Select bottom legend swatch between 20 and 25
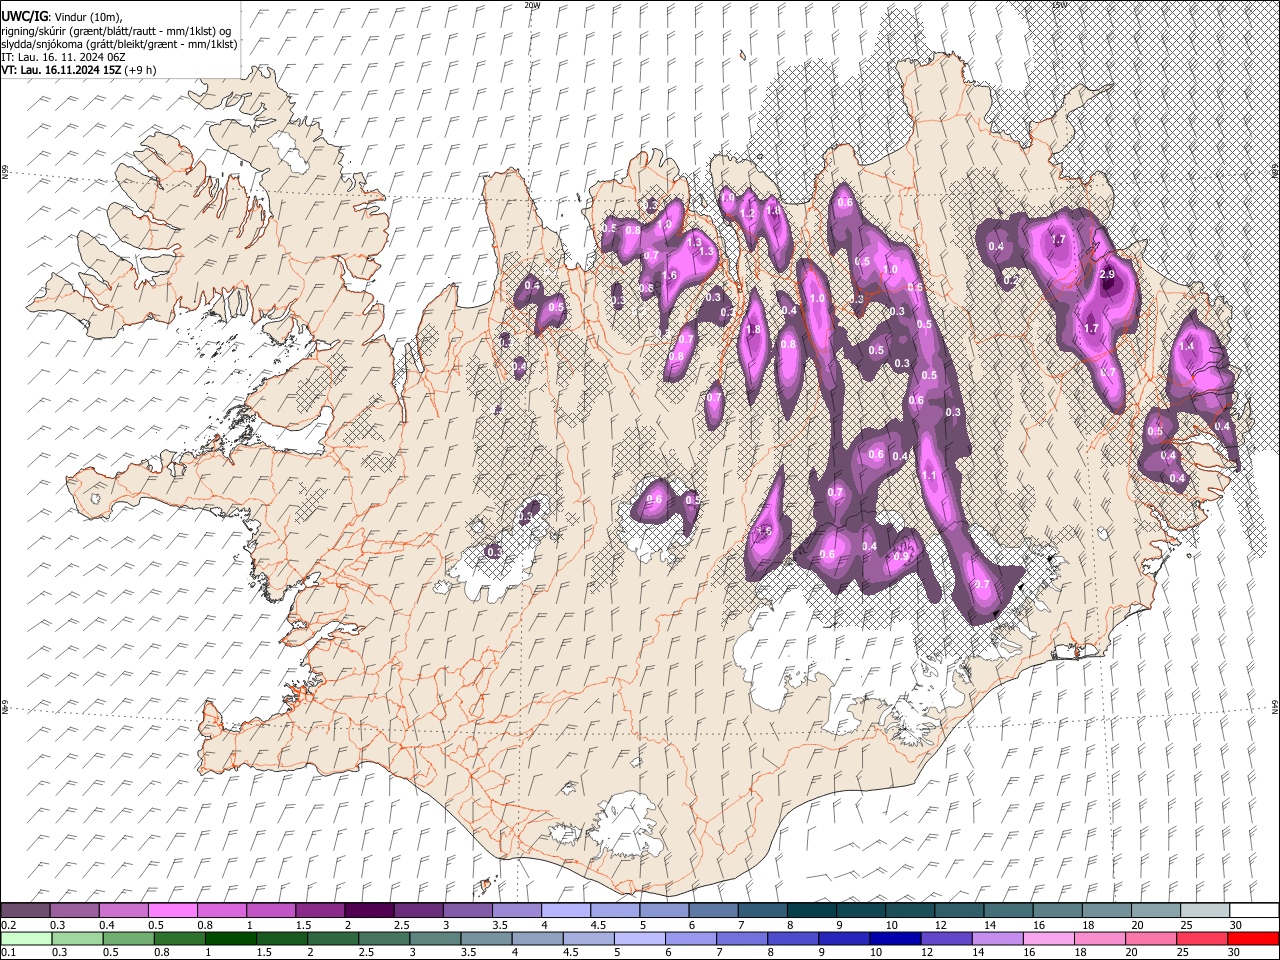Screen dimensions: 1280x960 (x=1150, y=938)
